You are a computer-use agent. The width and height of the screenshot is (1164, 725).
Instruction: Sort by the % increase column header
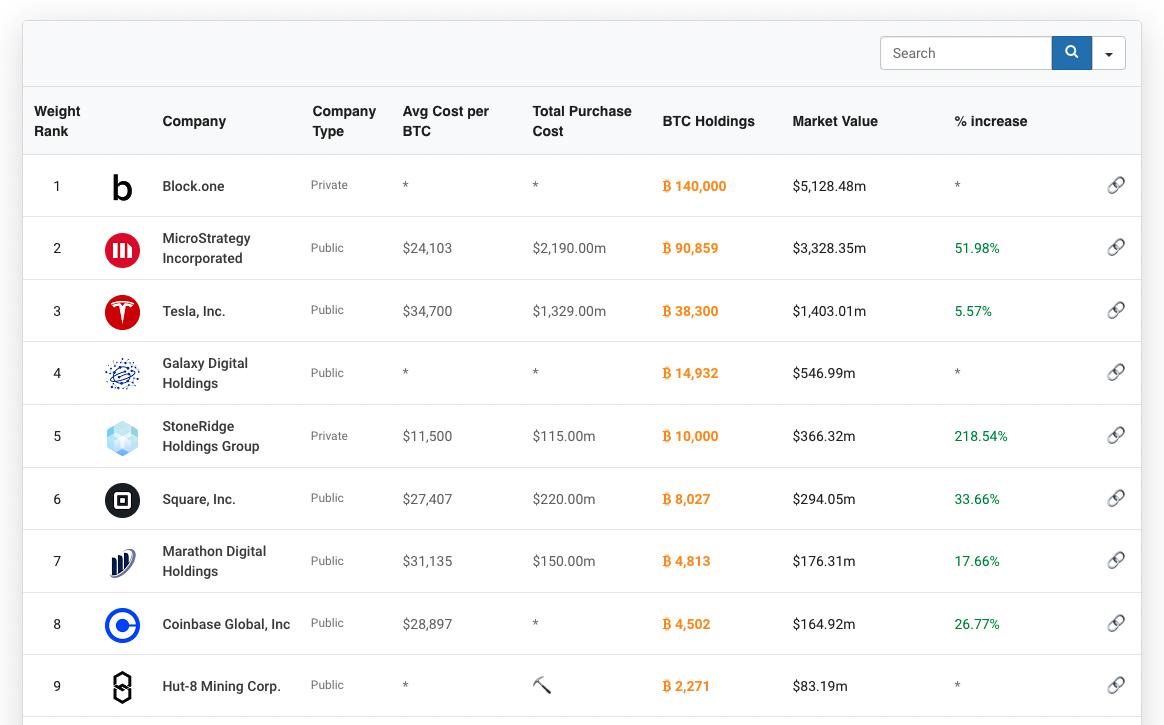(991, 121)
